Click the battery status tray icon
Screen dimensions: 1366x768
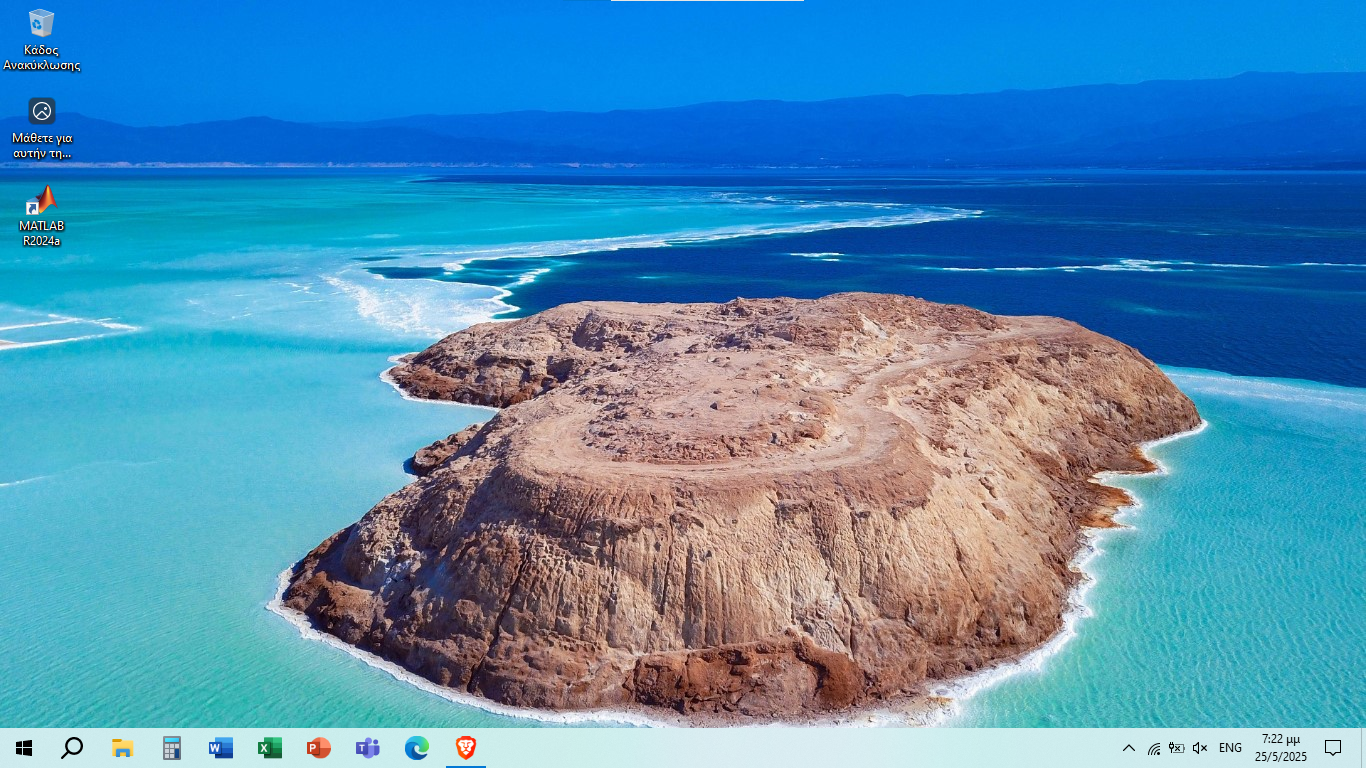1177,748
